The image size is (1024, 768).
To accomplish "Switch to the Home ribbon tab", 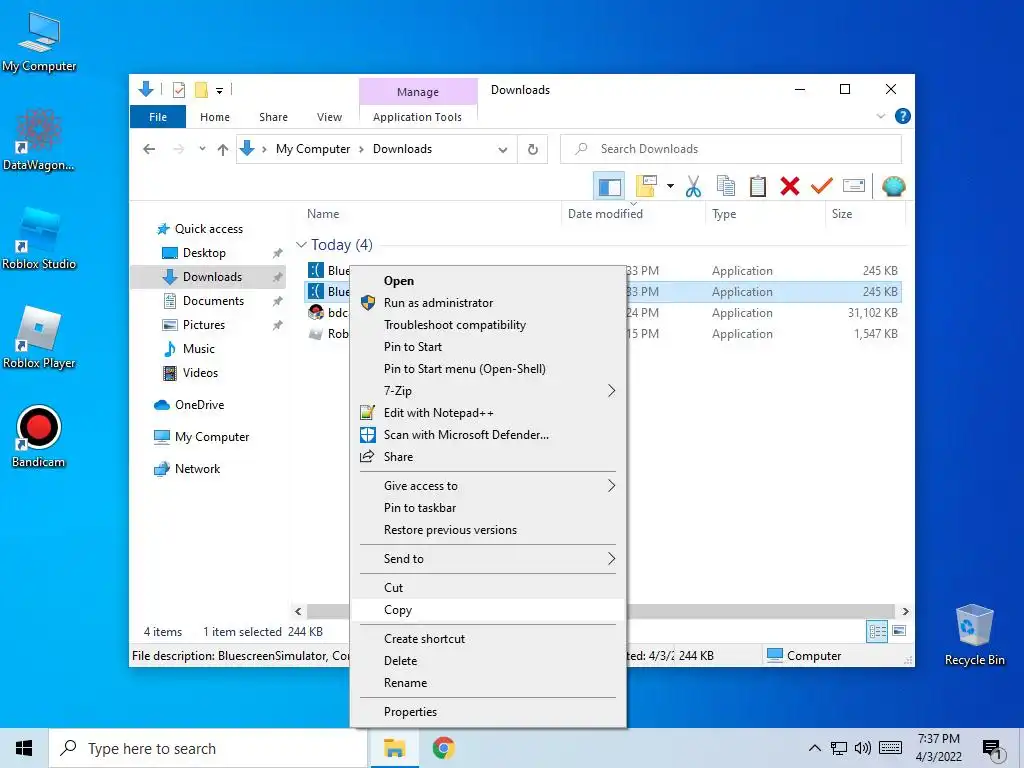I will [215, 117].
